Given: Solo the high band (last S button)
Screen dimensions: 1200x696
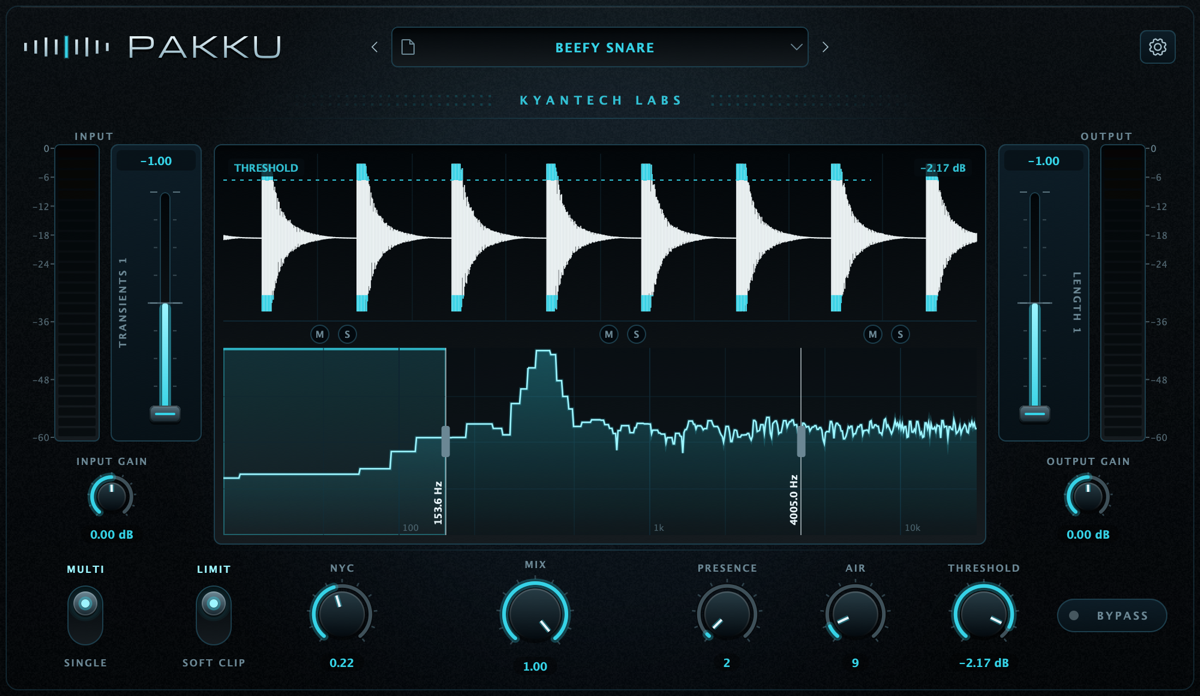Looking at the screenshot, I should pyautogui.click(x=900, y=334).
